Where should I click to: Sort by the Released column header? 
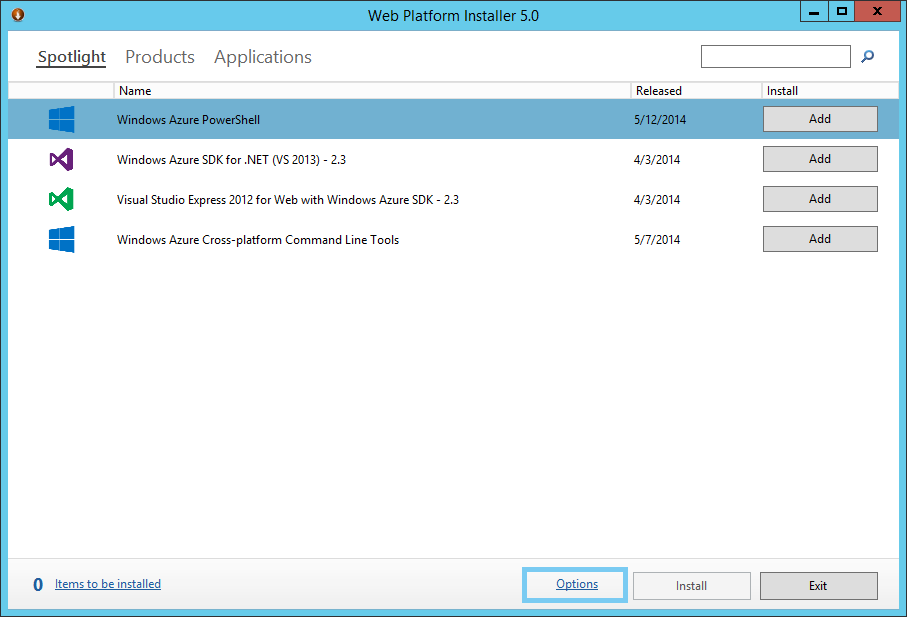[696, 91]
